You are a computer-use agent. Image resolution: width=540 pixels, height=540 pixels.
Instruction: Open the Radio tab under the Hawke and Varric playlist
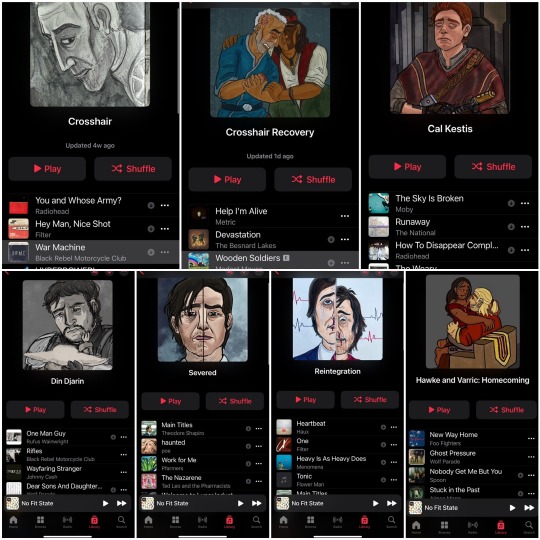tap(472, 526)
